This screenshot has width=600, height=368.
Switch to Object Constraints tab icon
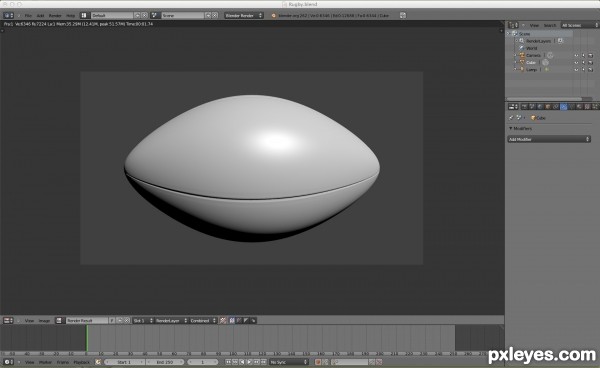tap(556, 107)
